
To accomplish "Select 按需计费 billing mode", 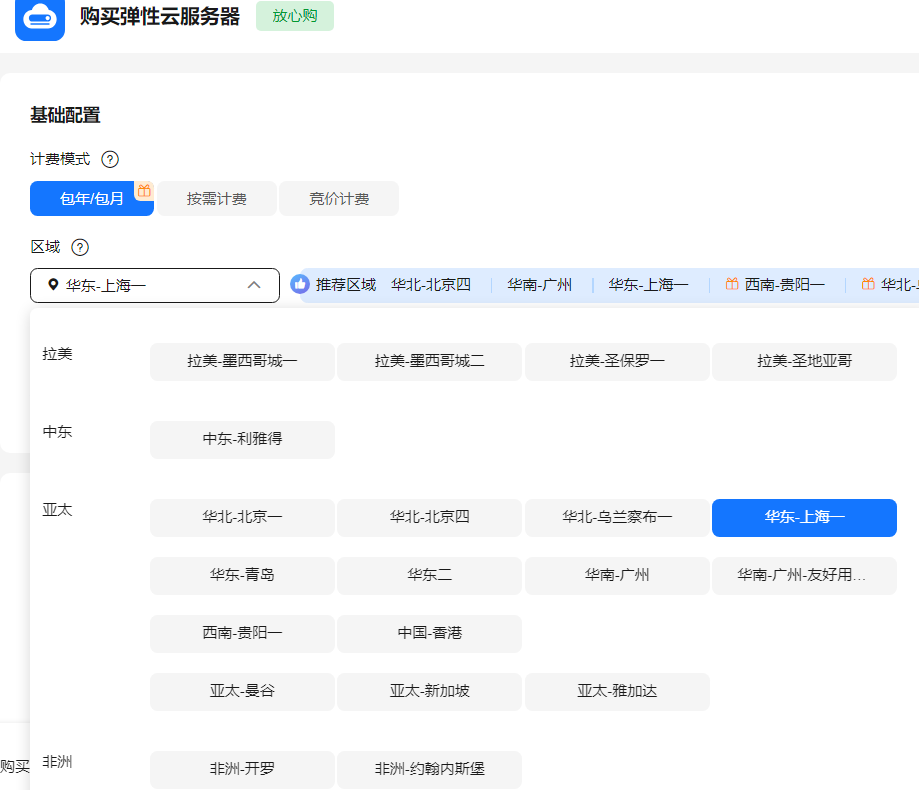I will 217,199.
